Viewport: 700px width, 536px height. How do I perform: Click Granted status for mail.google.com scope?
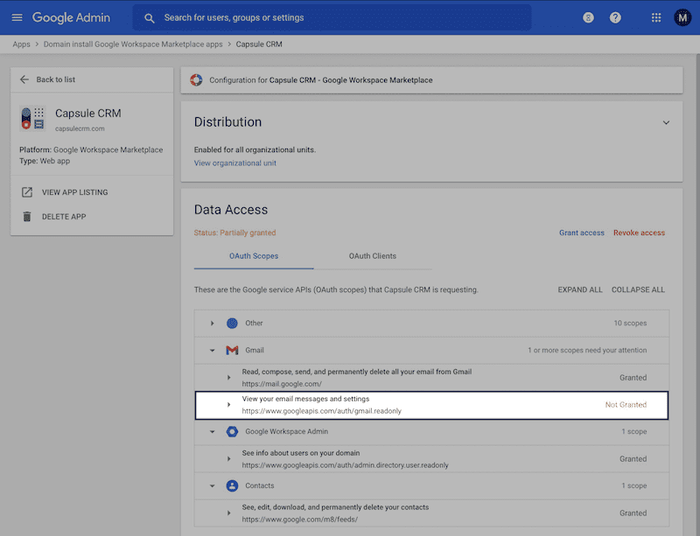coord(633,378)
